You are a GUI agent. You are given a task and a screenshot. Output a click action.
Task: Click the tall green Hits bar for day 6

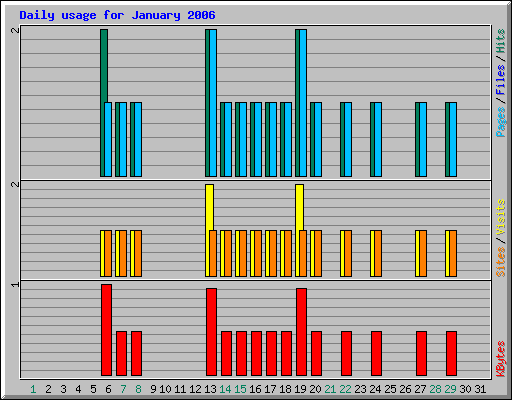[x=104, y=66]
